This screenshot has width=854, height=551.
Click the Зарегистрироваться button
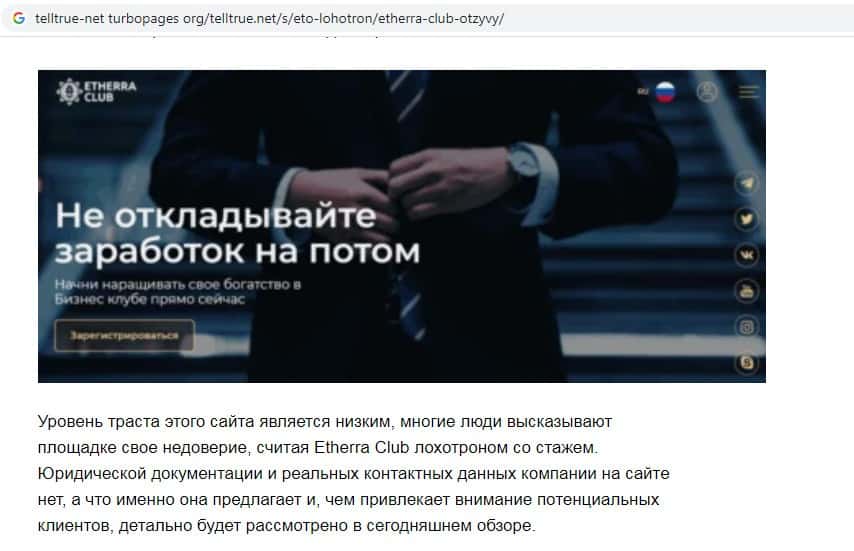[124, 335]
